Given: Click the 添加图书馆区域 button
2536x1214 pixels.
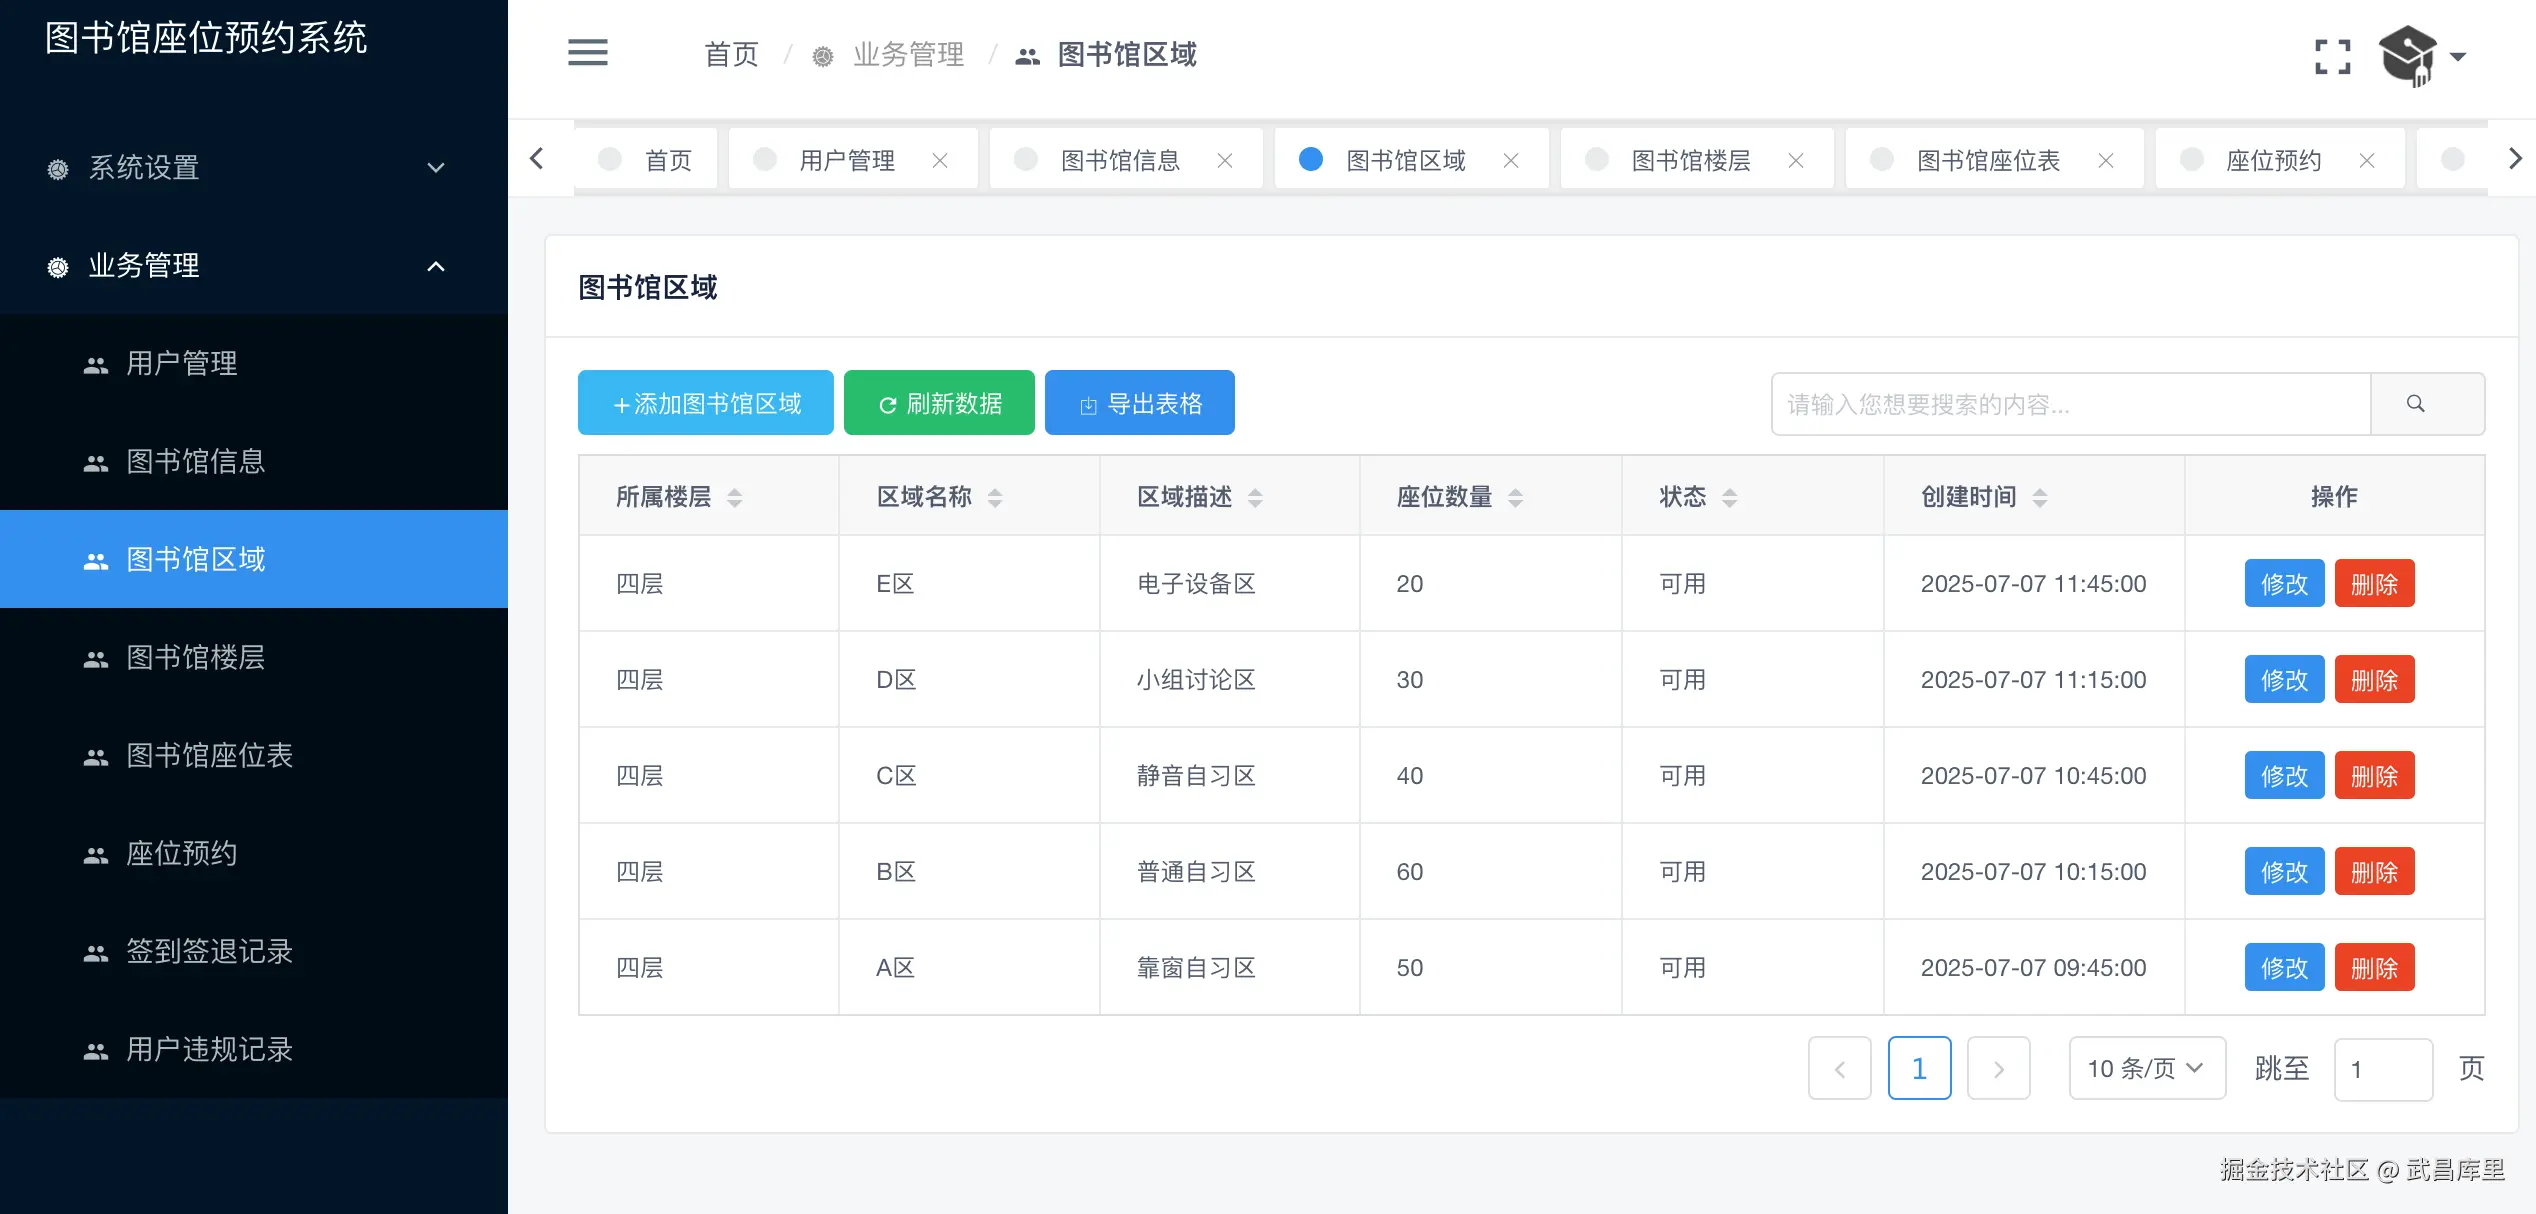Looking at the screenshot, I should pos(706,404).
